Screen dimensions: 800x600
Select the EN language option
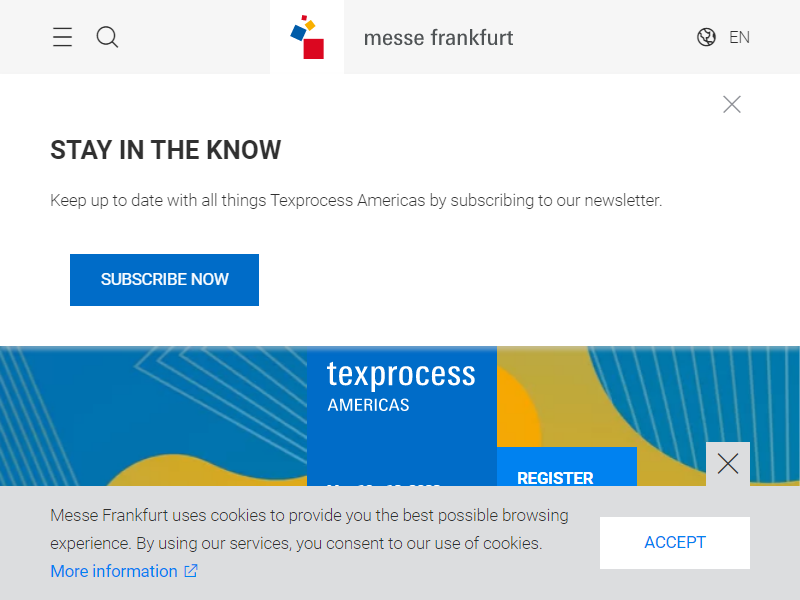click(x=739, y=37)
